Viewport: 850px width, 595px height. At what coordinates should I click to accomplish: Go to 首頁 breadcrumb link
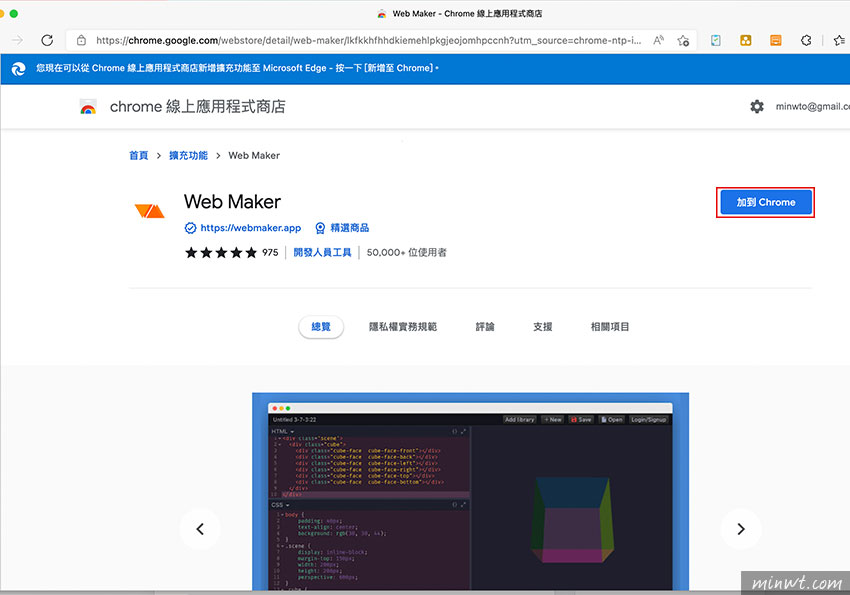click(138, 156)
